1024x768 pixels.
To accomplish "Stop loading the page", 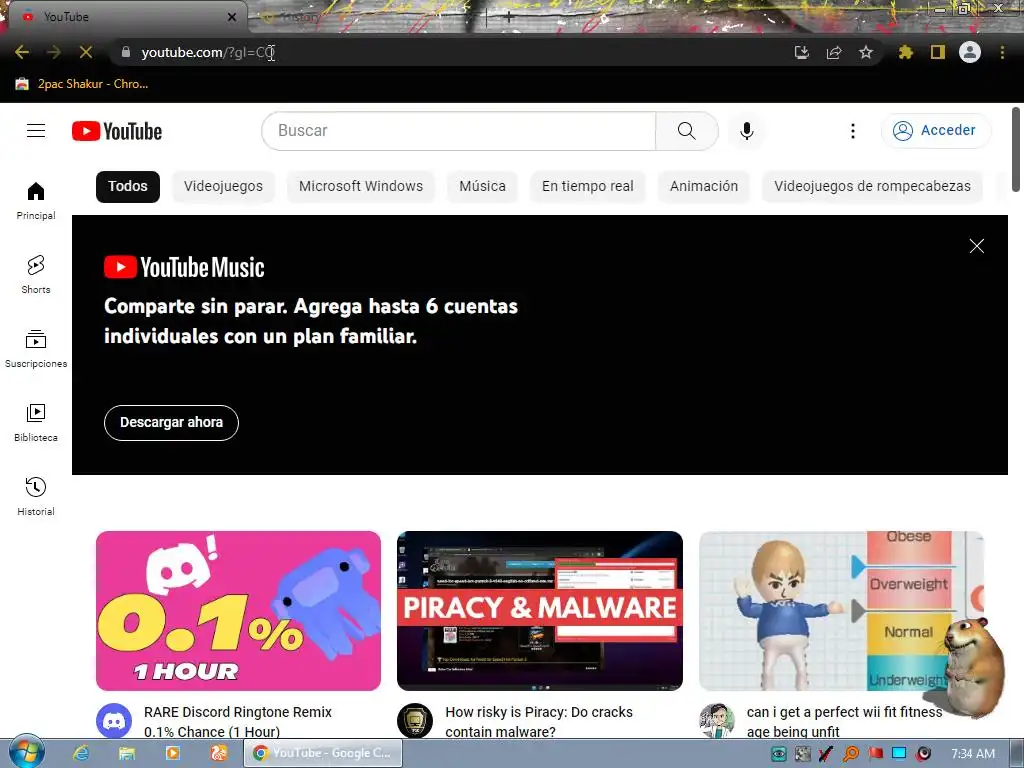I will tap(86, 52).
